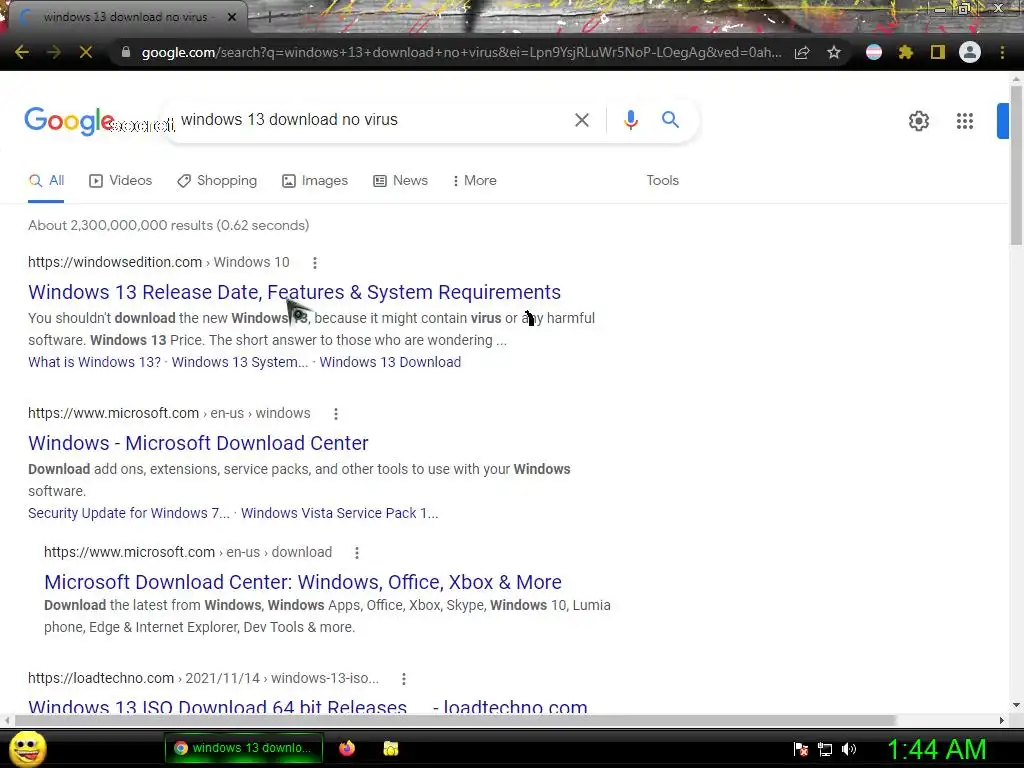The width and height of the screenshot is (1024, 768).
Task: Open the volume speaker tray icon
Action: tap(848, 749)
